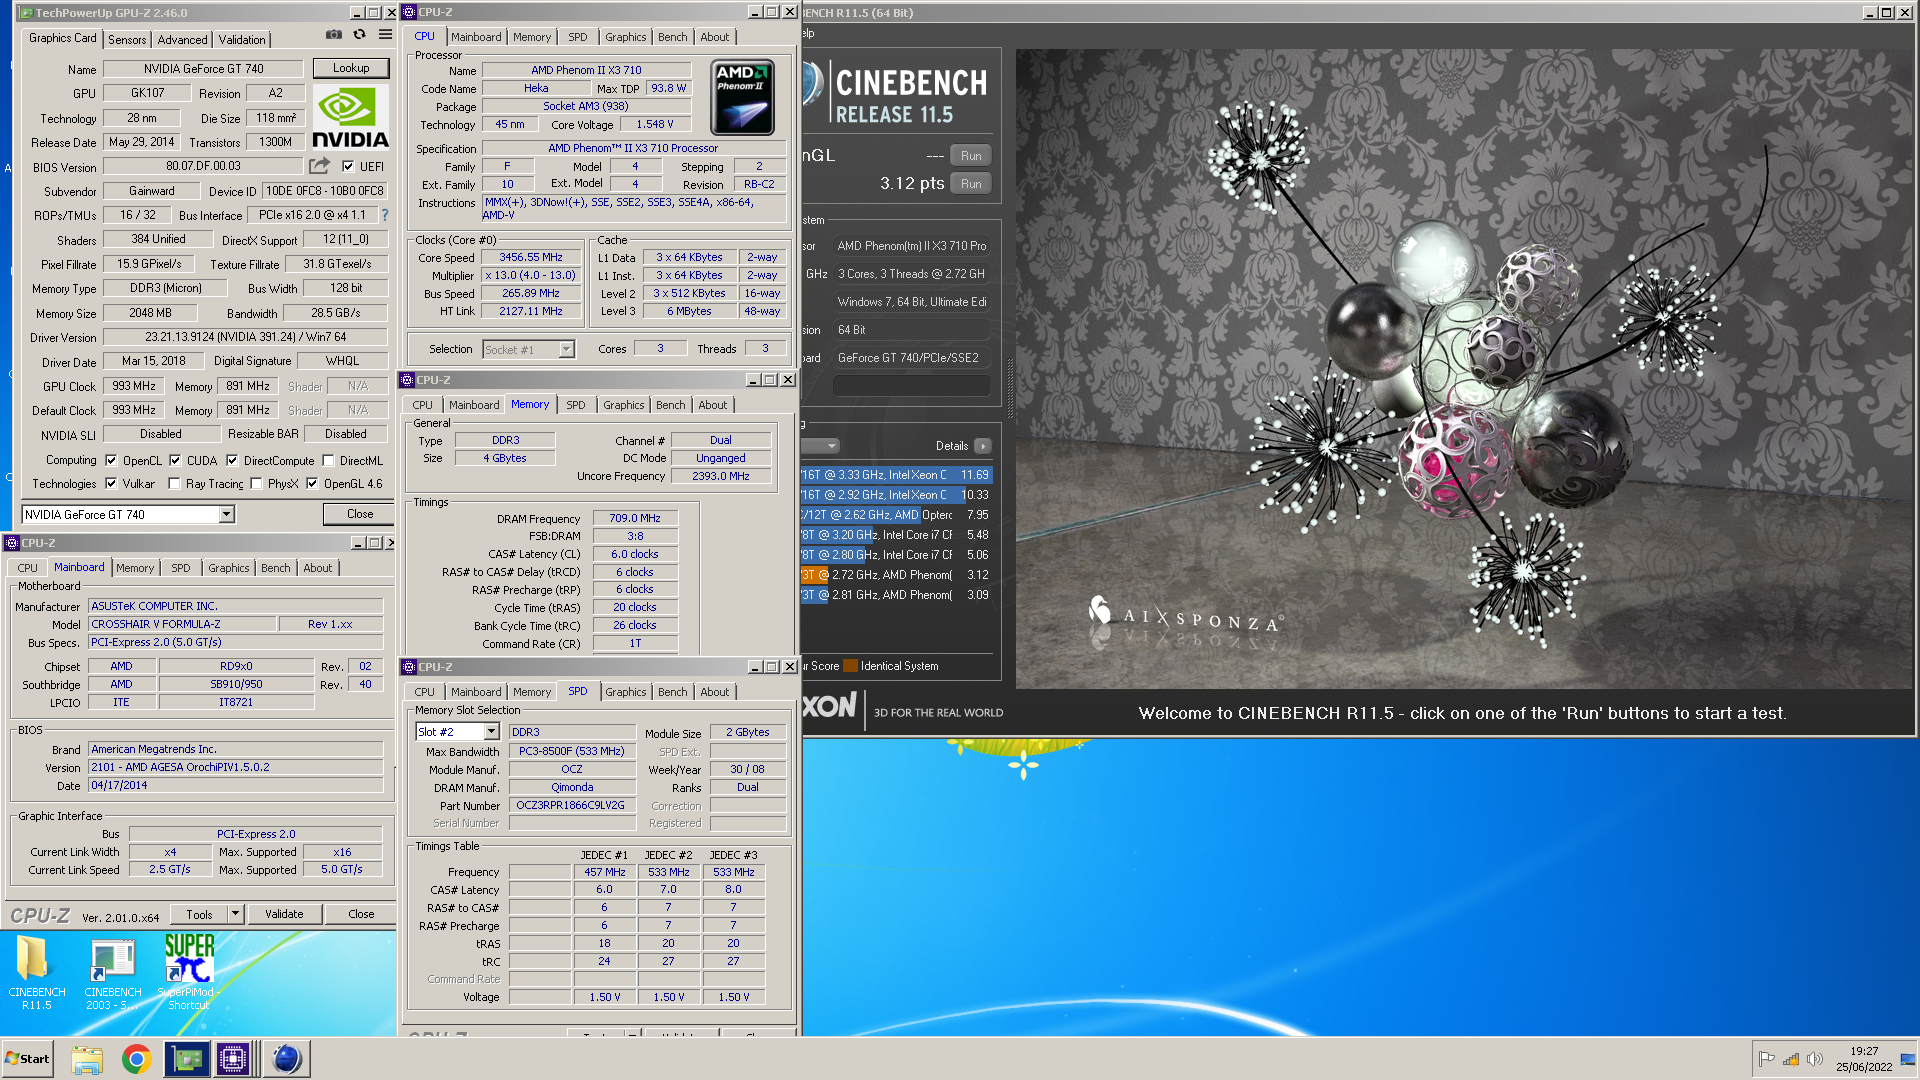Click the GPU-Z title bar app icon

point(27,13)
